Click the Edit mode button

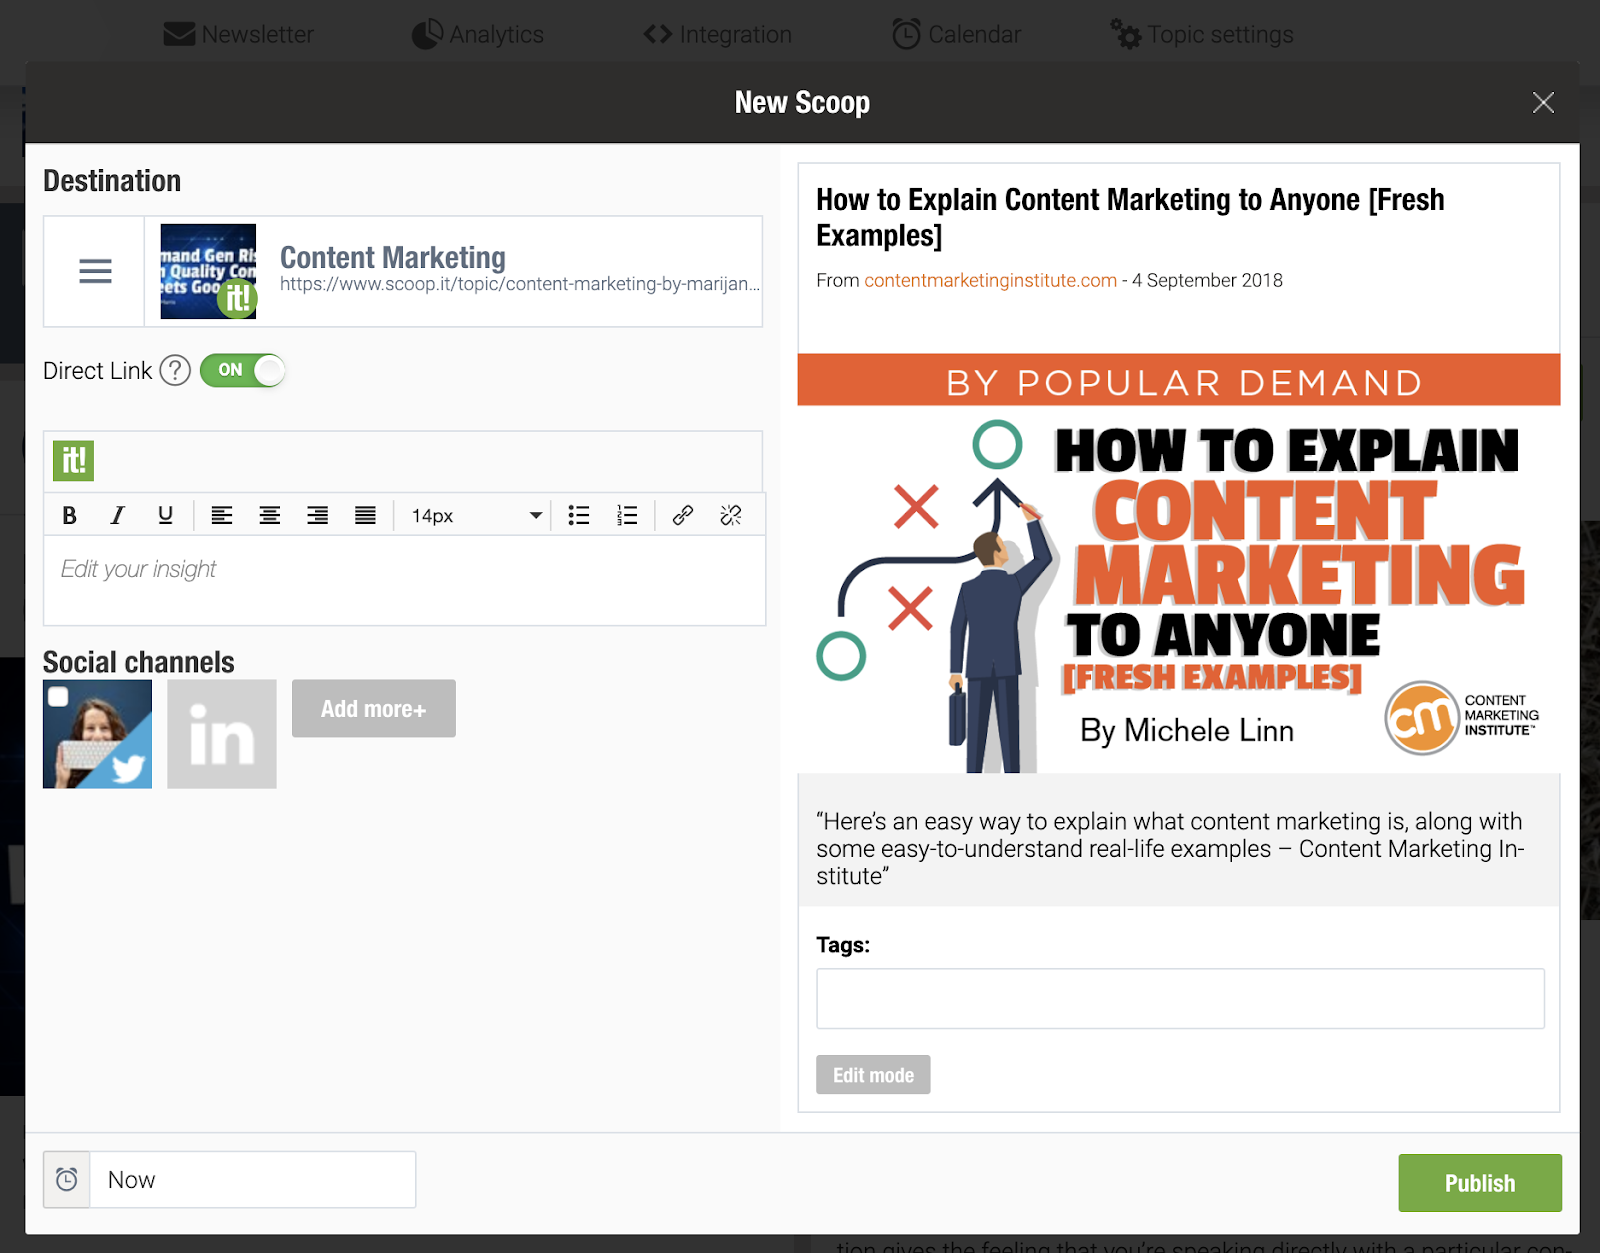tap(873, 1075)
